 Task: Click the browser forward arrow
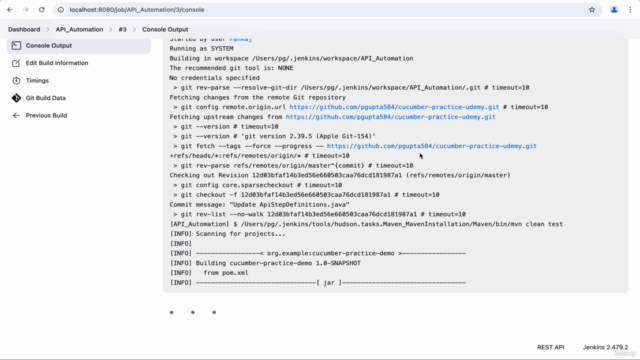(x=26, y=10)
